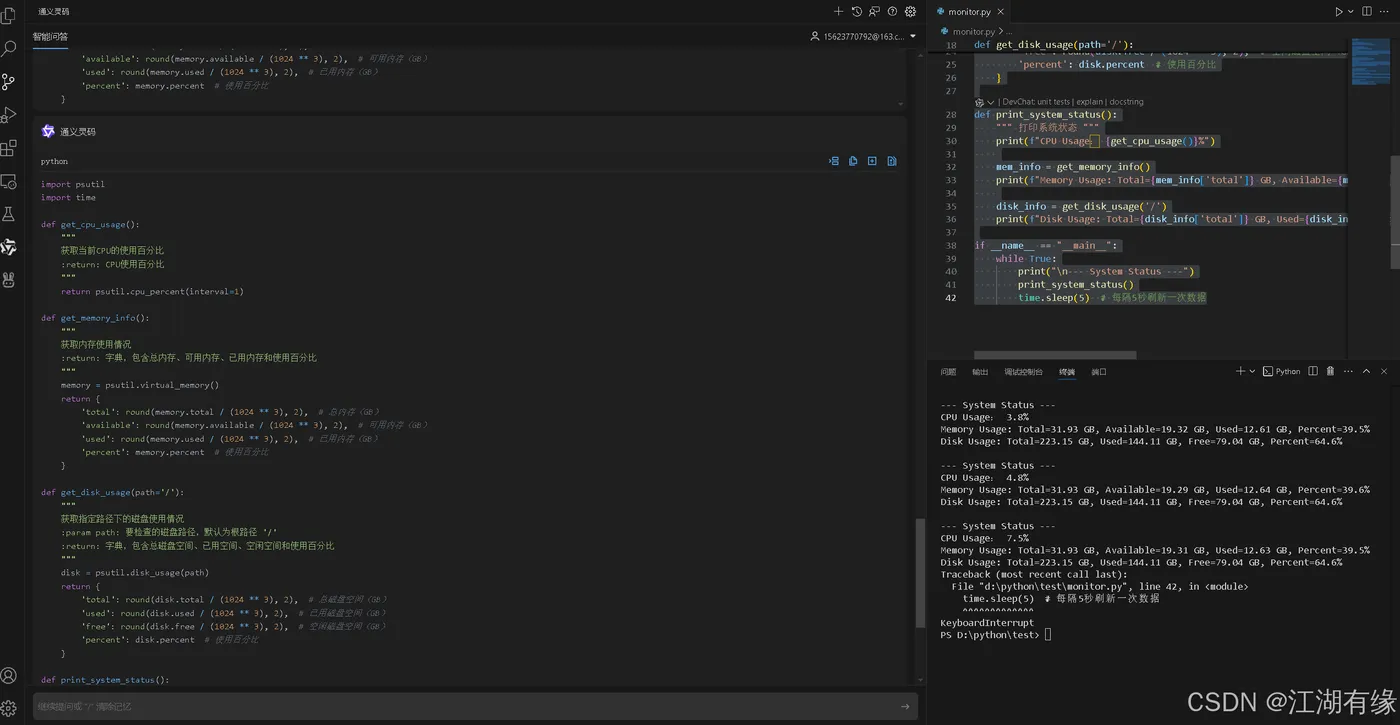Click the editor horizontal scrollbar

pos(1055,355)
